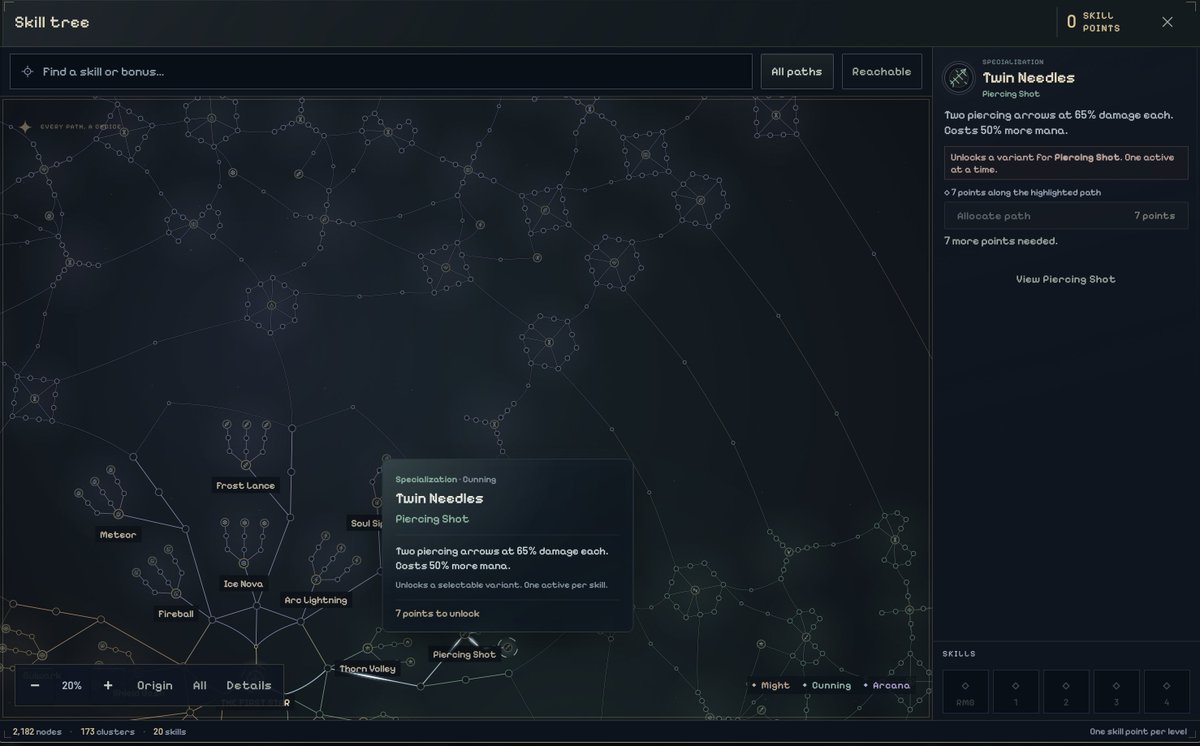Click the Ice Nova skill node label
The height and width of the screenshot is (746, 1200).
243,584
